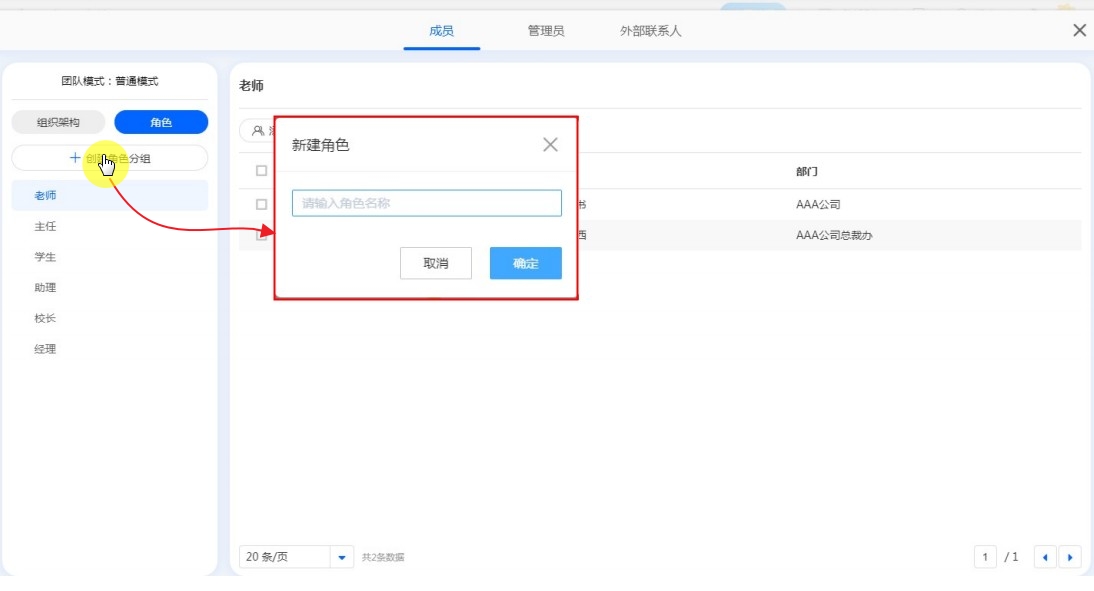Check the first member row checkbox

coord(261,204)
